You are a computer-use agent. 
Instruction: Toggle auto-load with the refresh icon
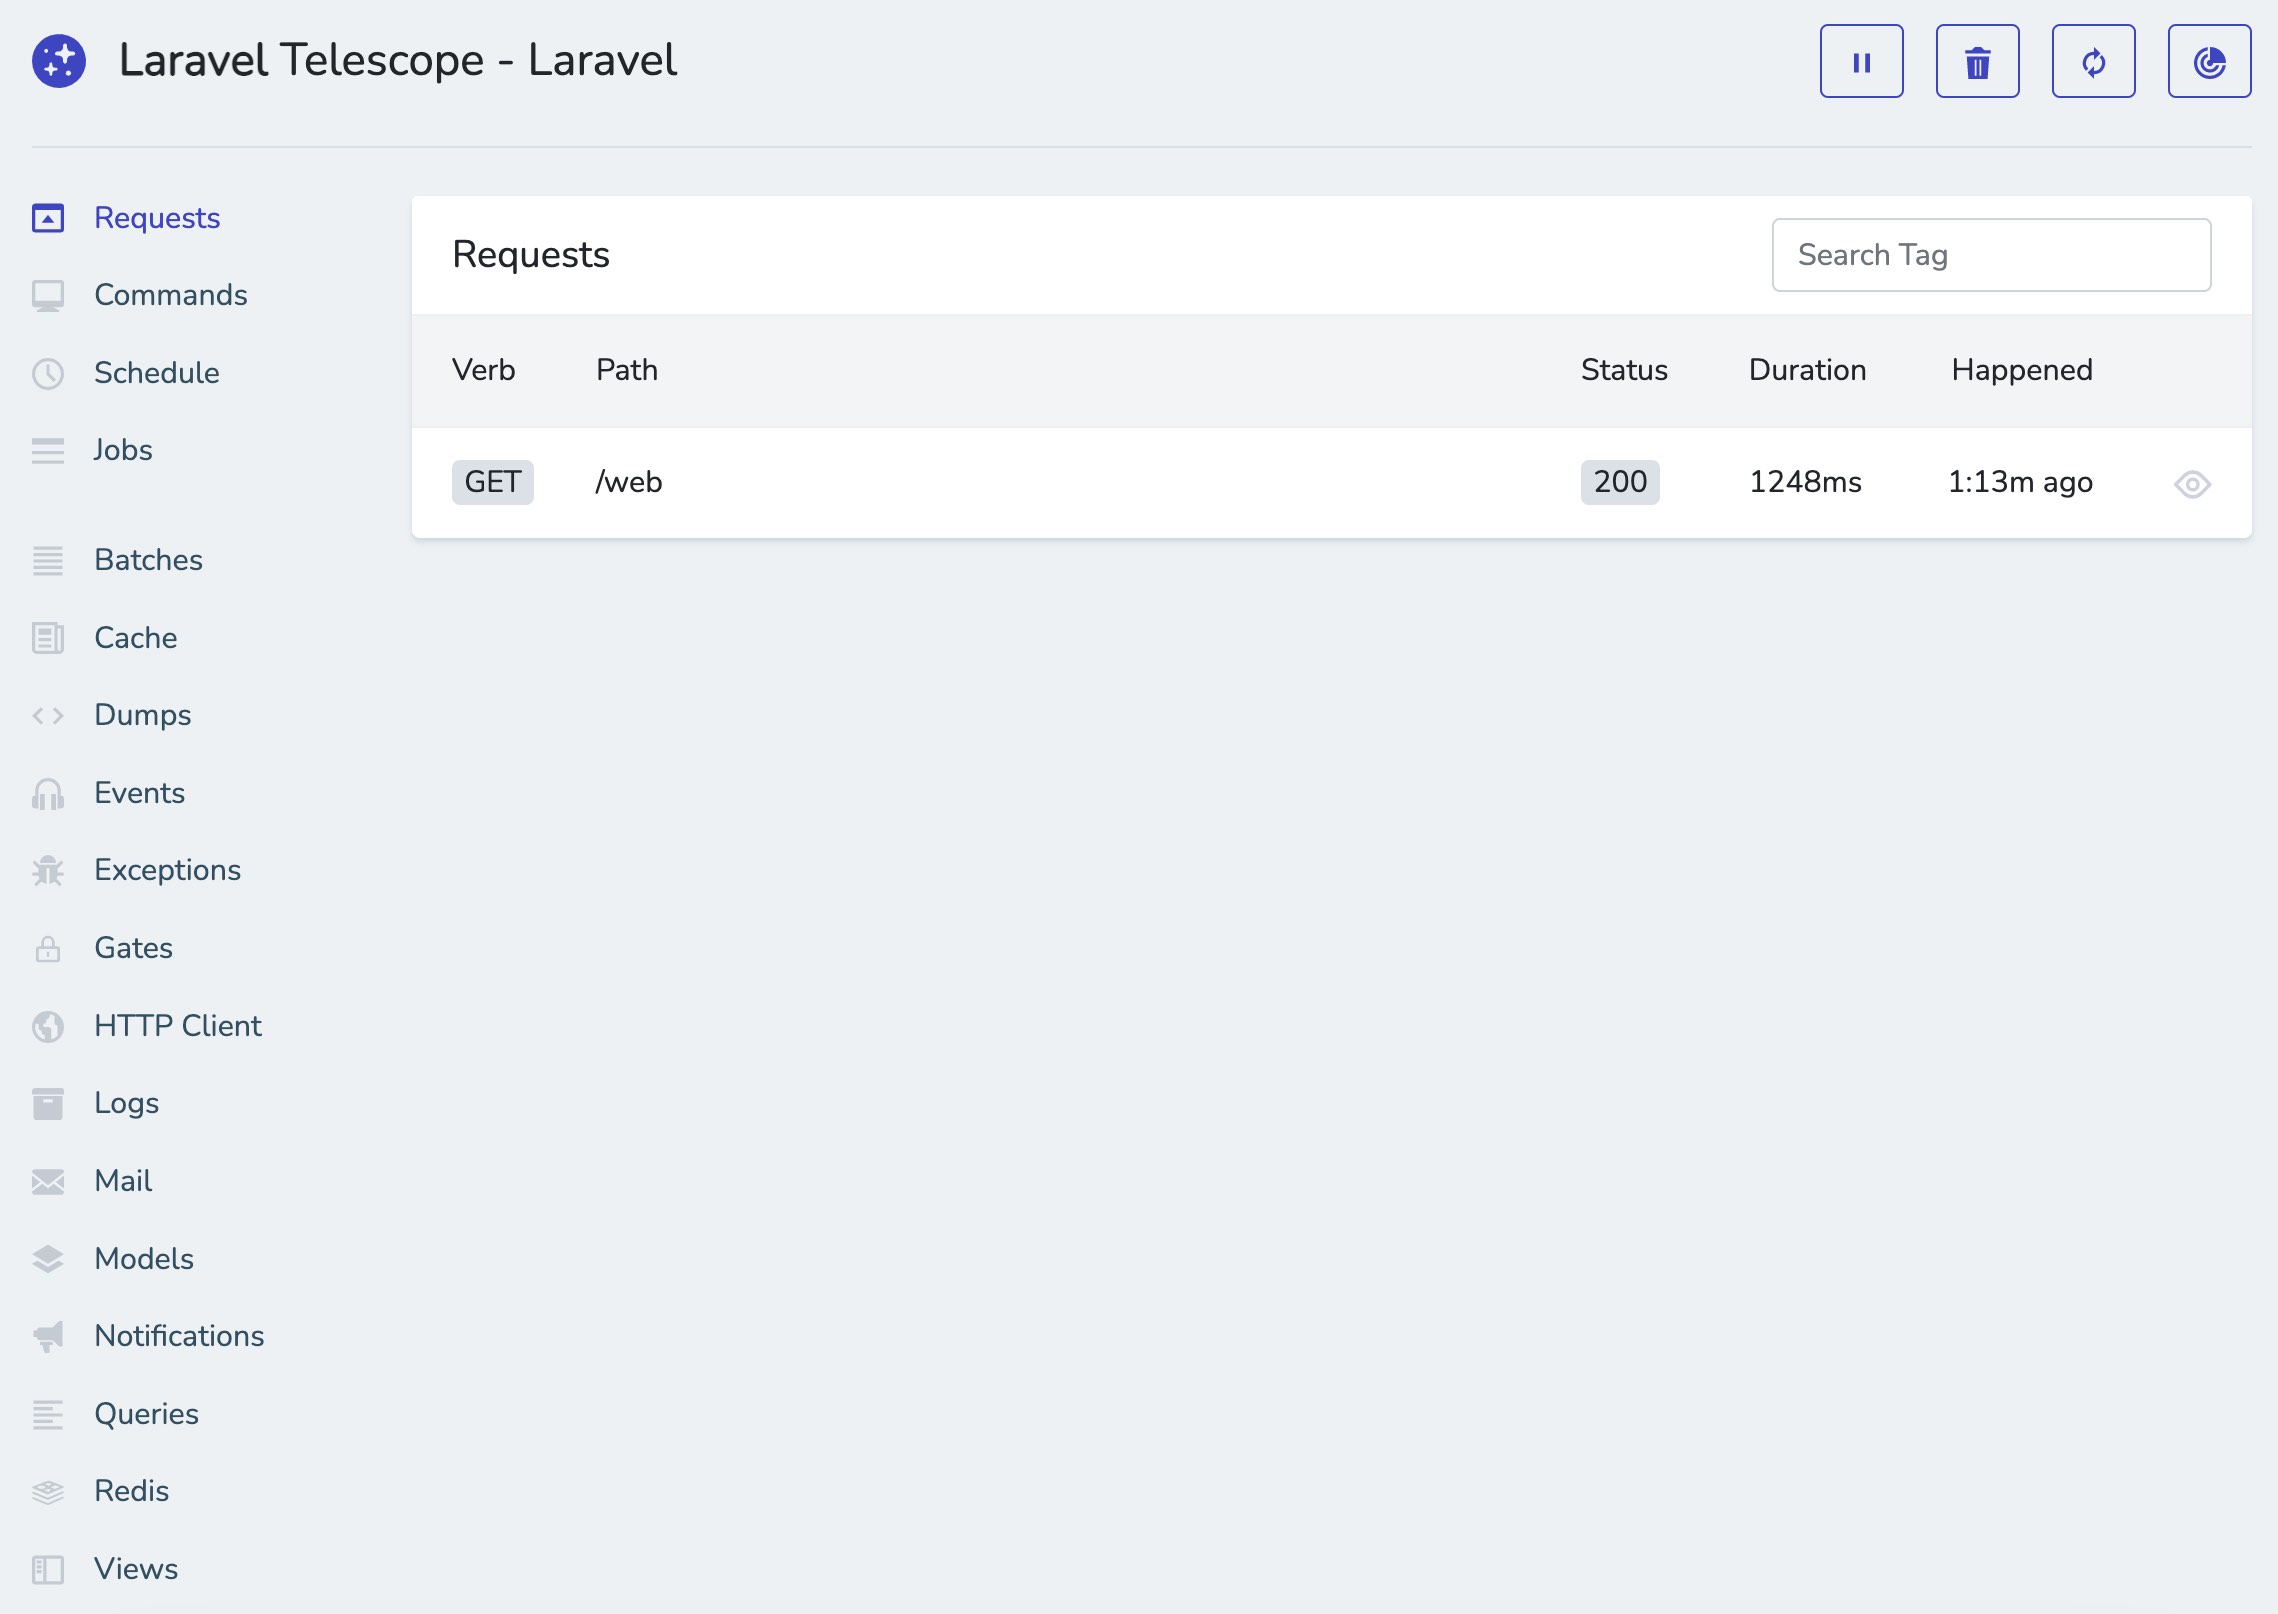(2093, 61)
